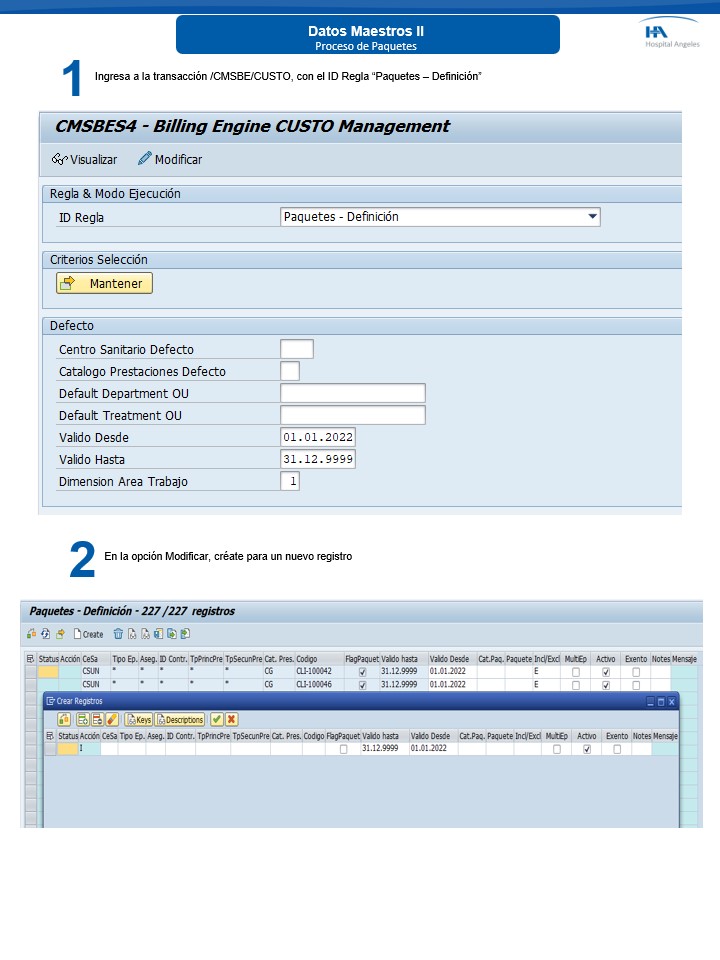Open the ID Regla dropdown
720x960 pixels.
[592, 217]
